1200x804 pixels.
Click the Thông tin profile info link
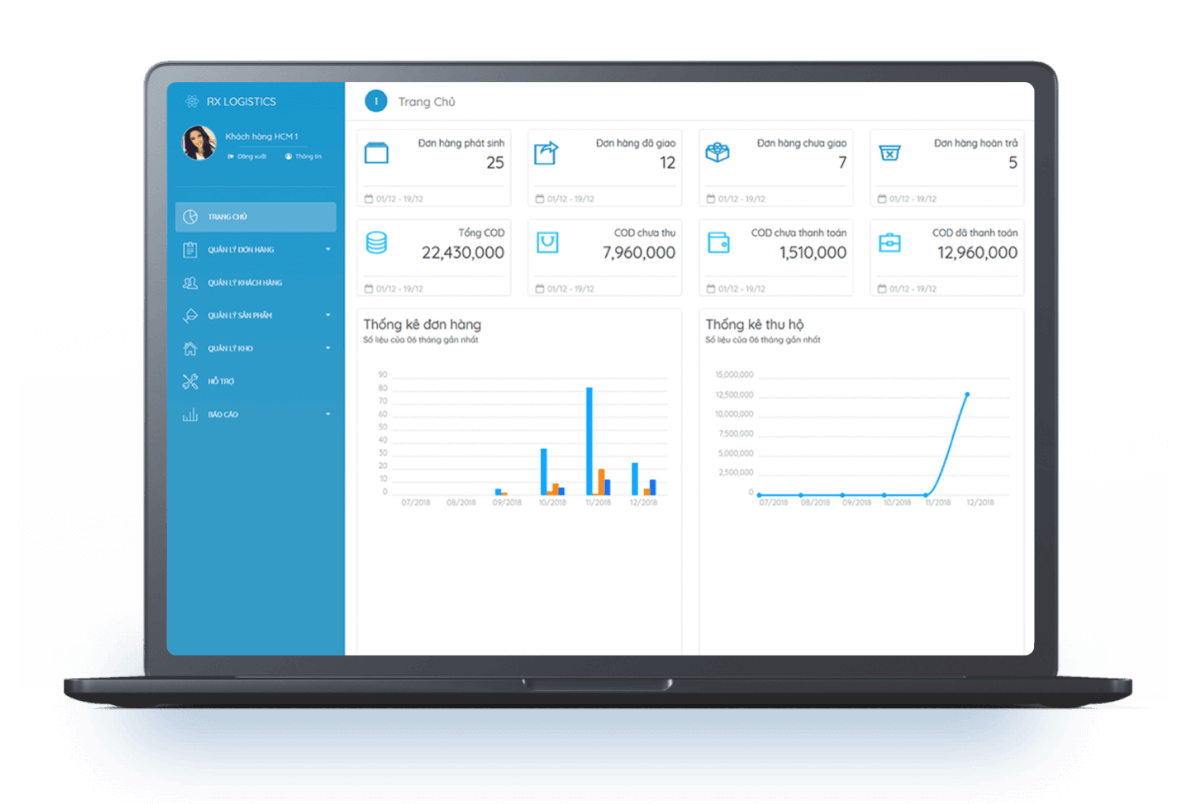304,157
